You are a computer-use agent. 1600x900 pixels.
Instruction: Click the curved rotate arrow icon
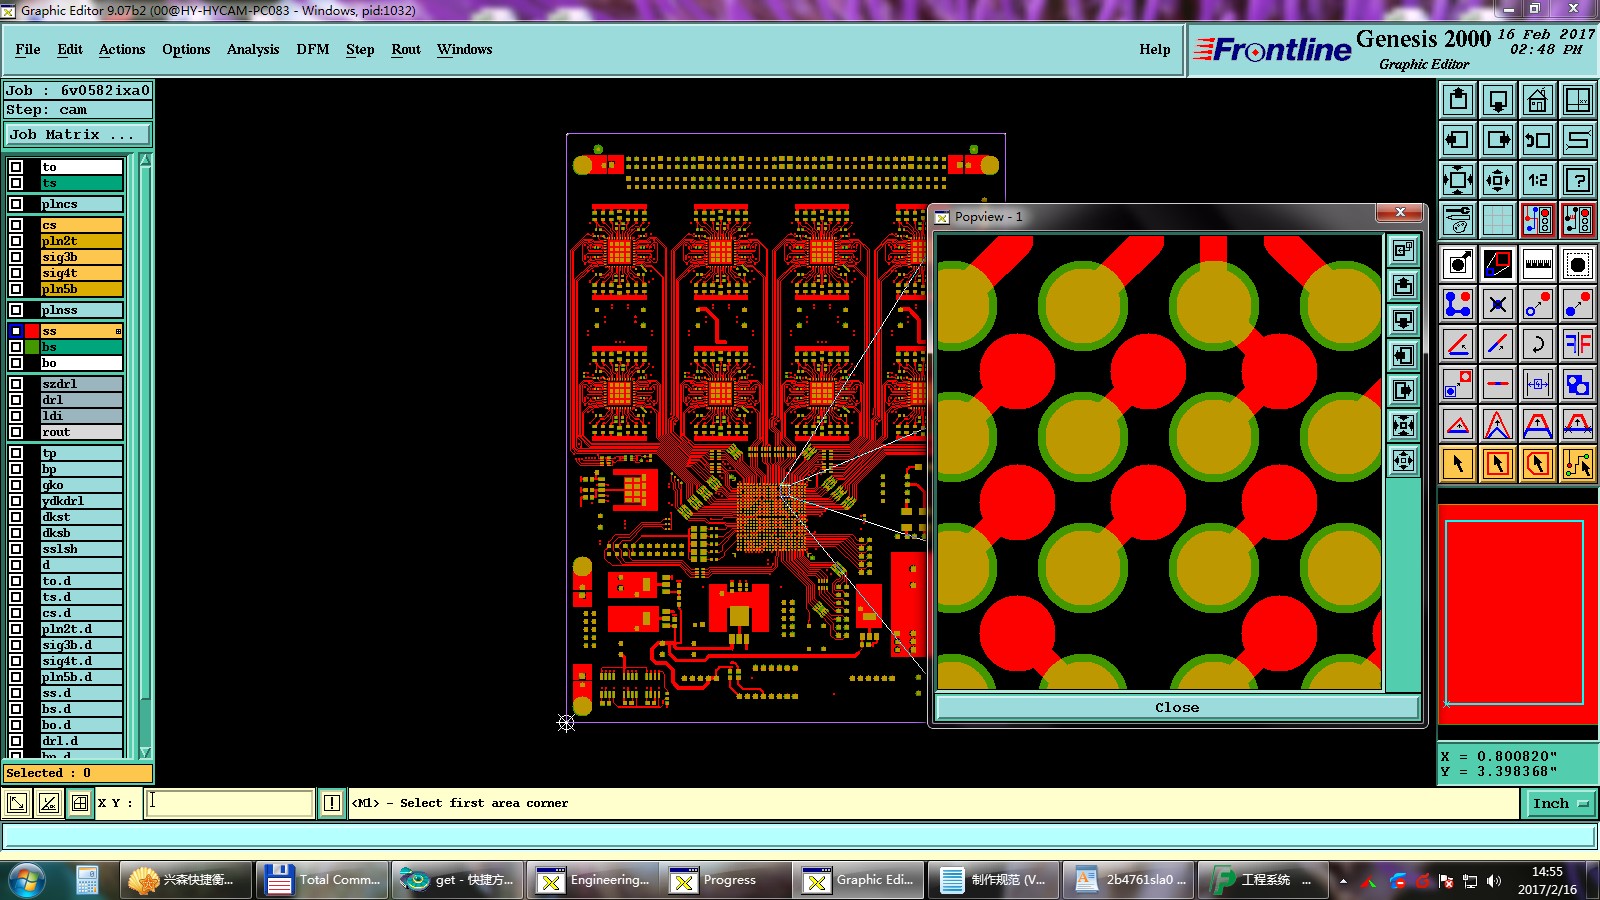[1538, 344]
